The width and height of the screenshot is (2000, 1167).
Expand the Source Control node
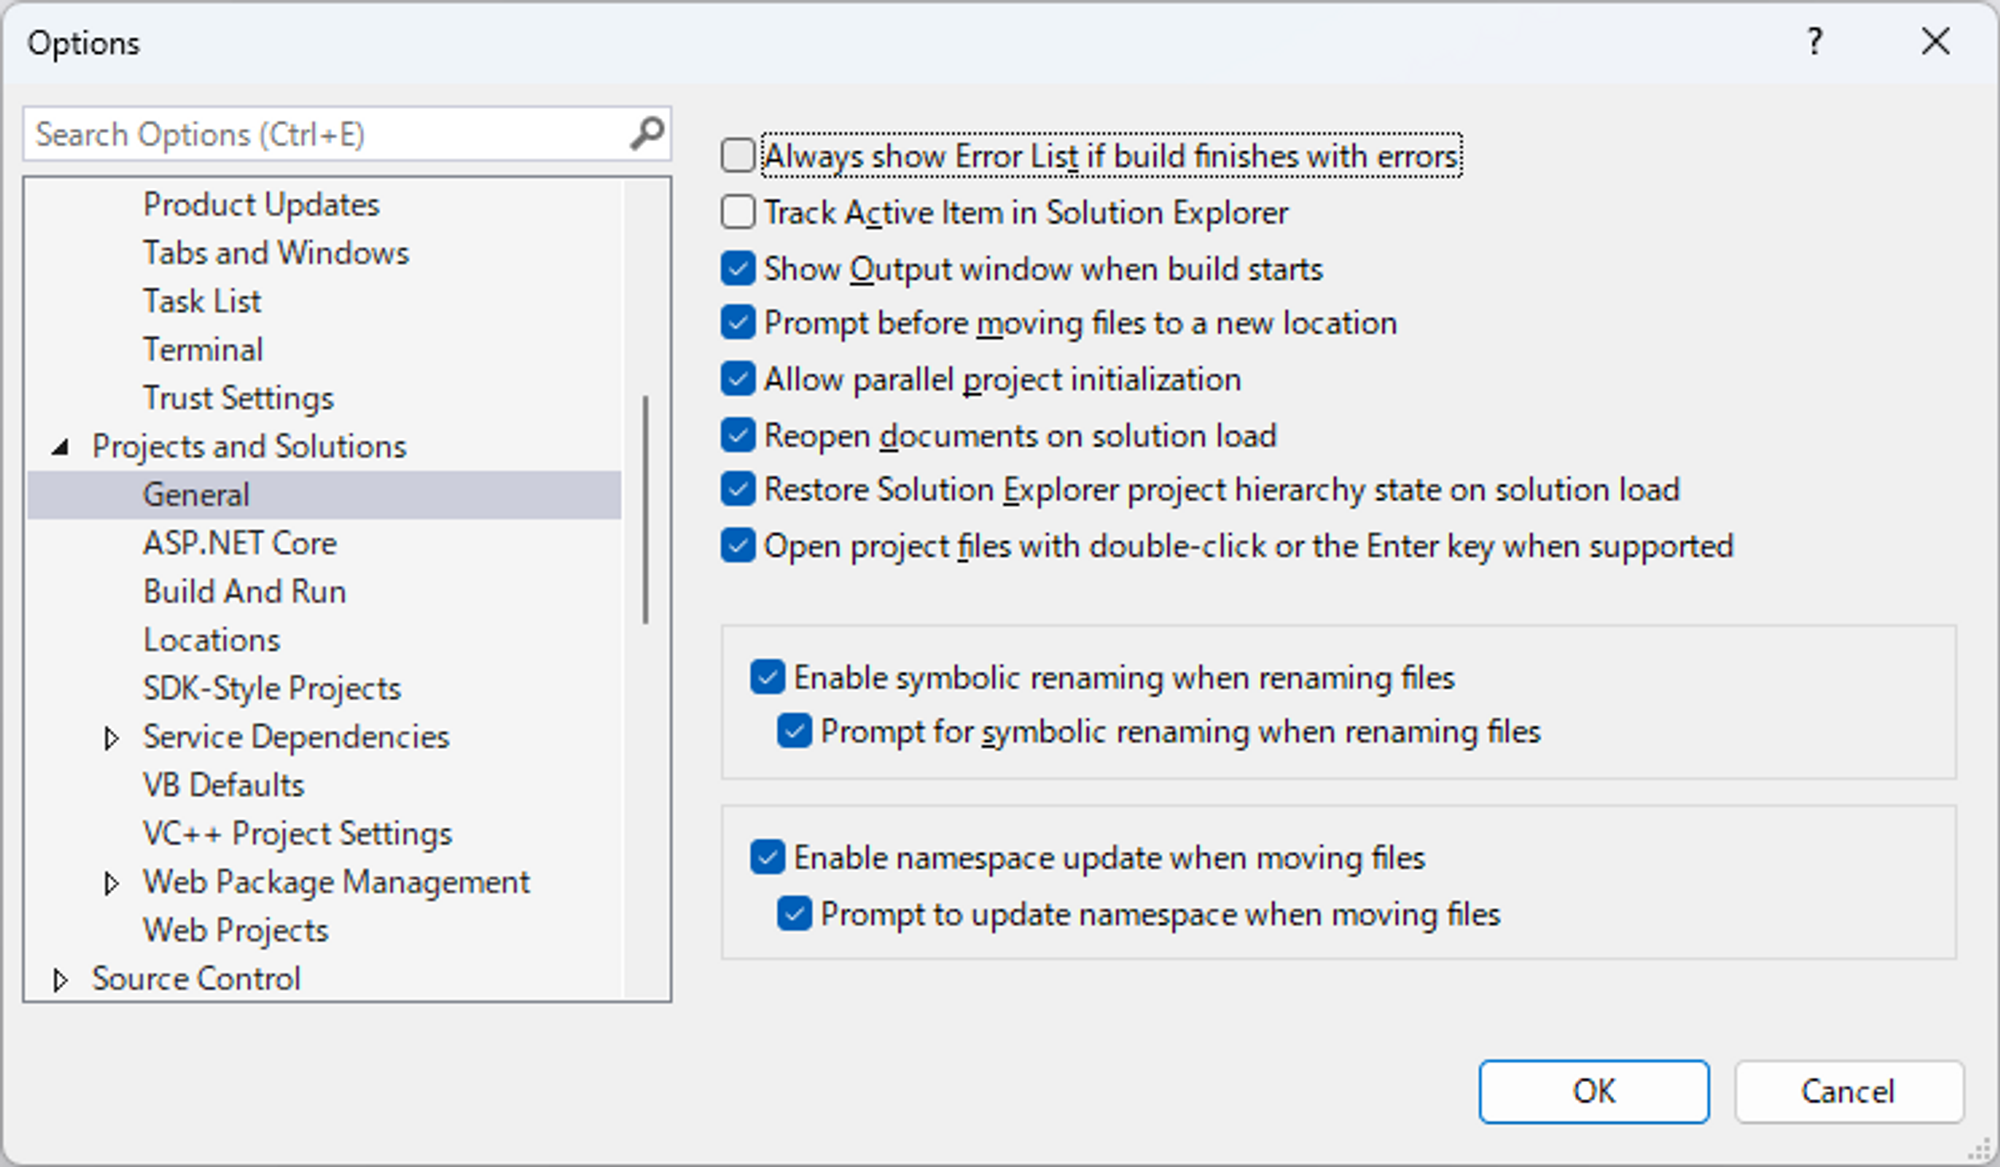pyautogui.click(x=60, y=980)
